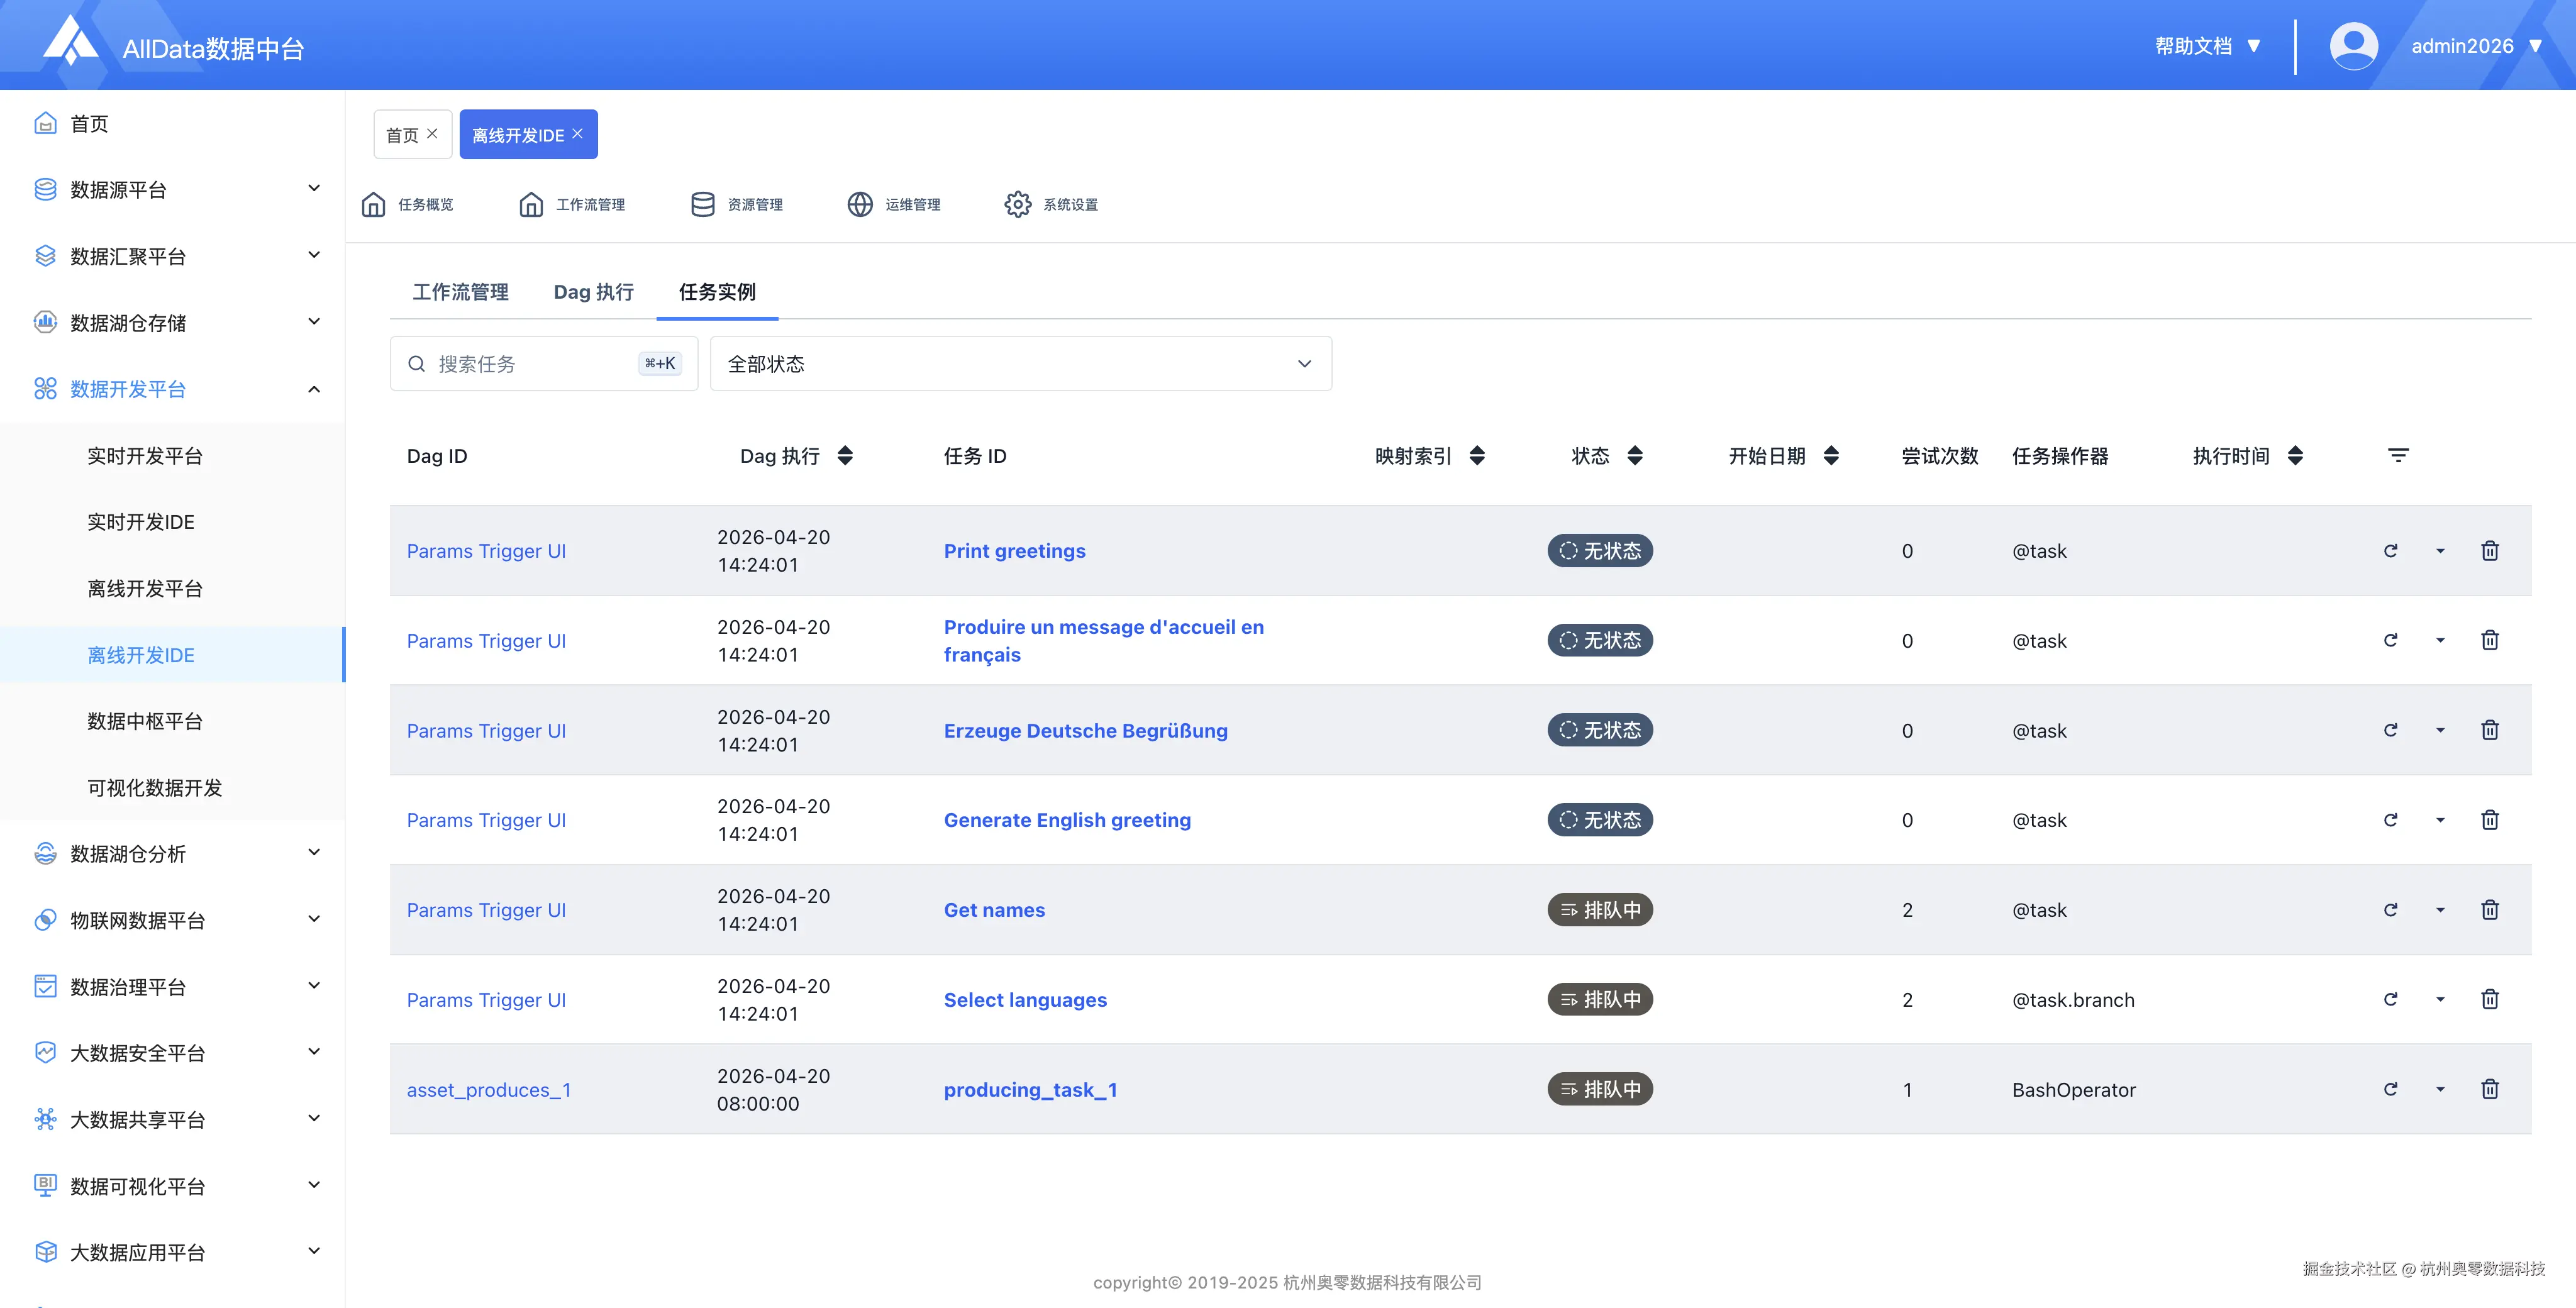Open 资源管理 database icon
This screenshot has height=1308, width=2576.
[702, 204]
